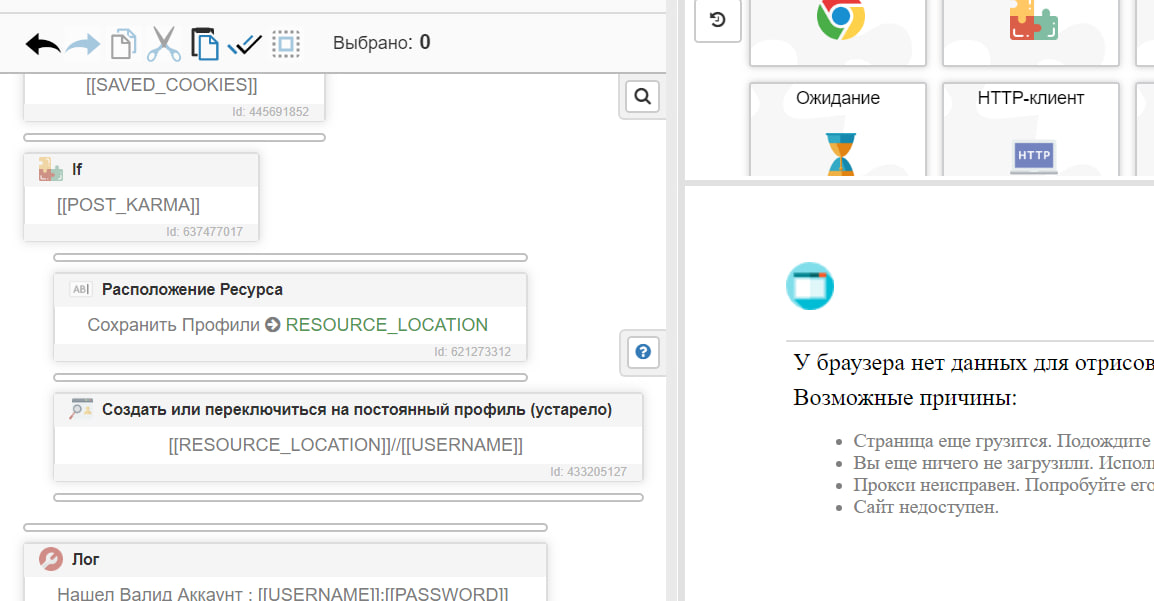1154x601 pixels.
Task: Select the If action block
Action: (141, 170)
